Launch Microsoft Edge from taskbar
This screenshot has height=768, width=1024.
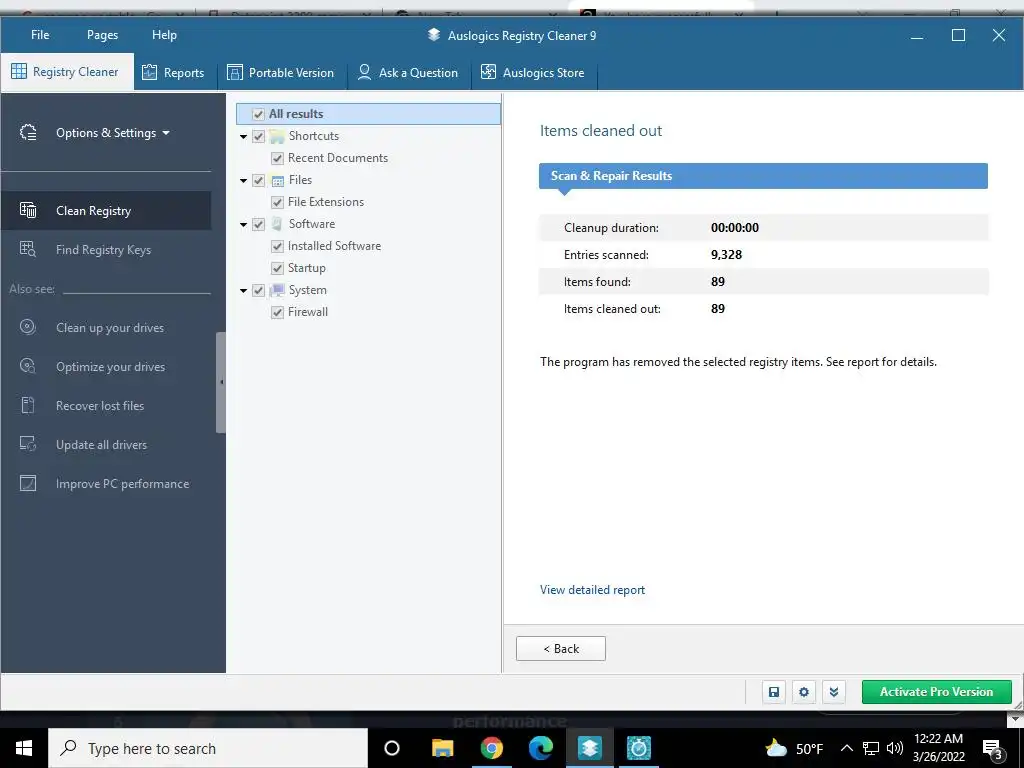(541, 748)
